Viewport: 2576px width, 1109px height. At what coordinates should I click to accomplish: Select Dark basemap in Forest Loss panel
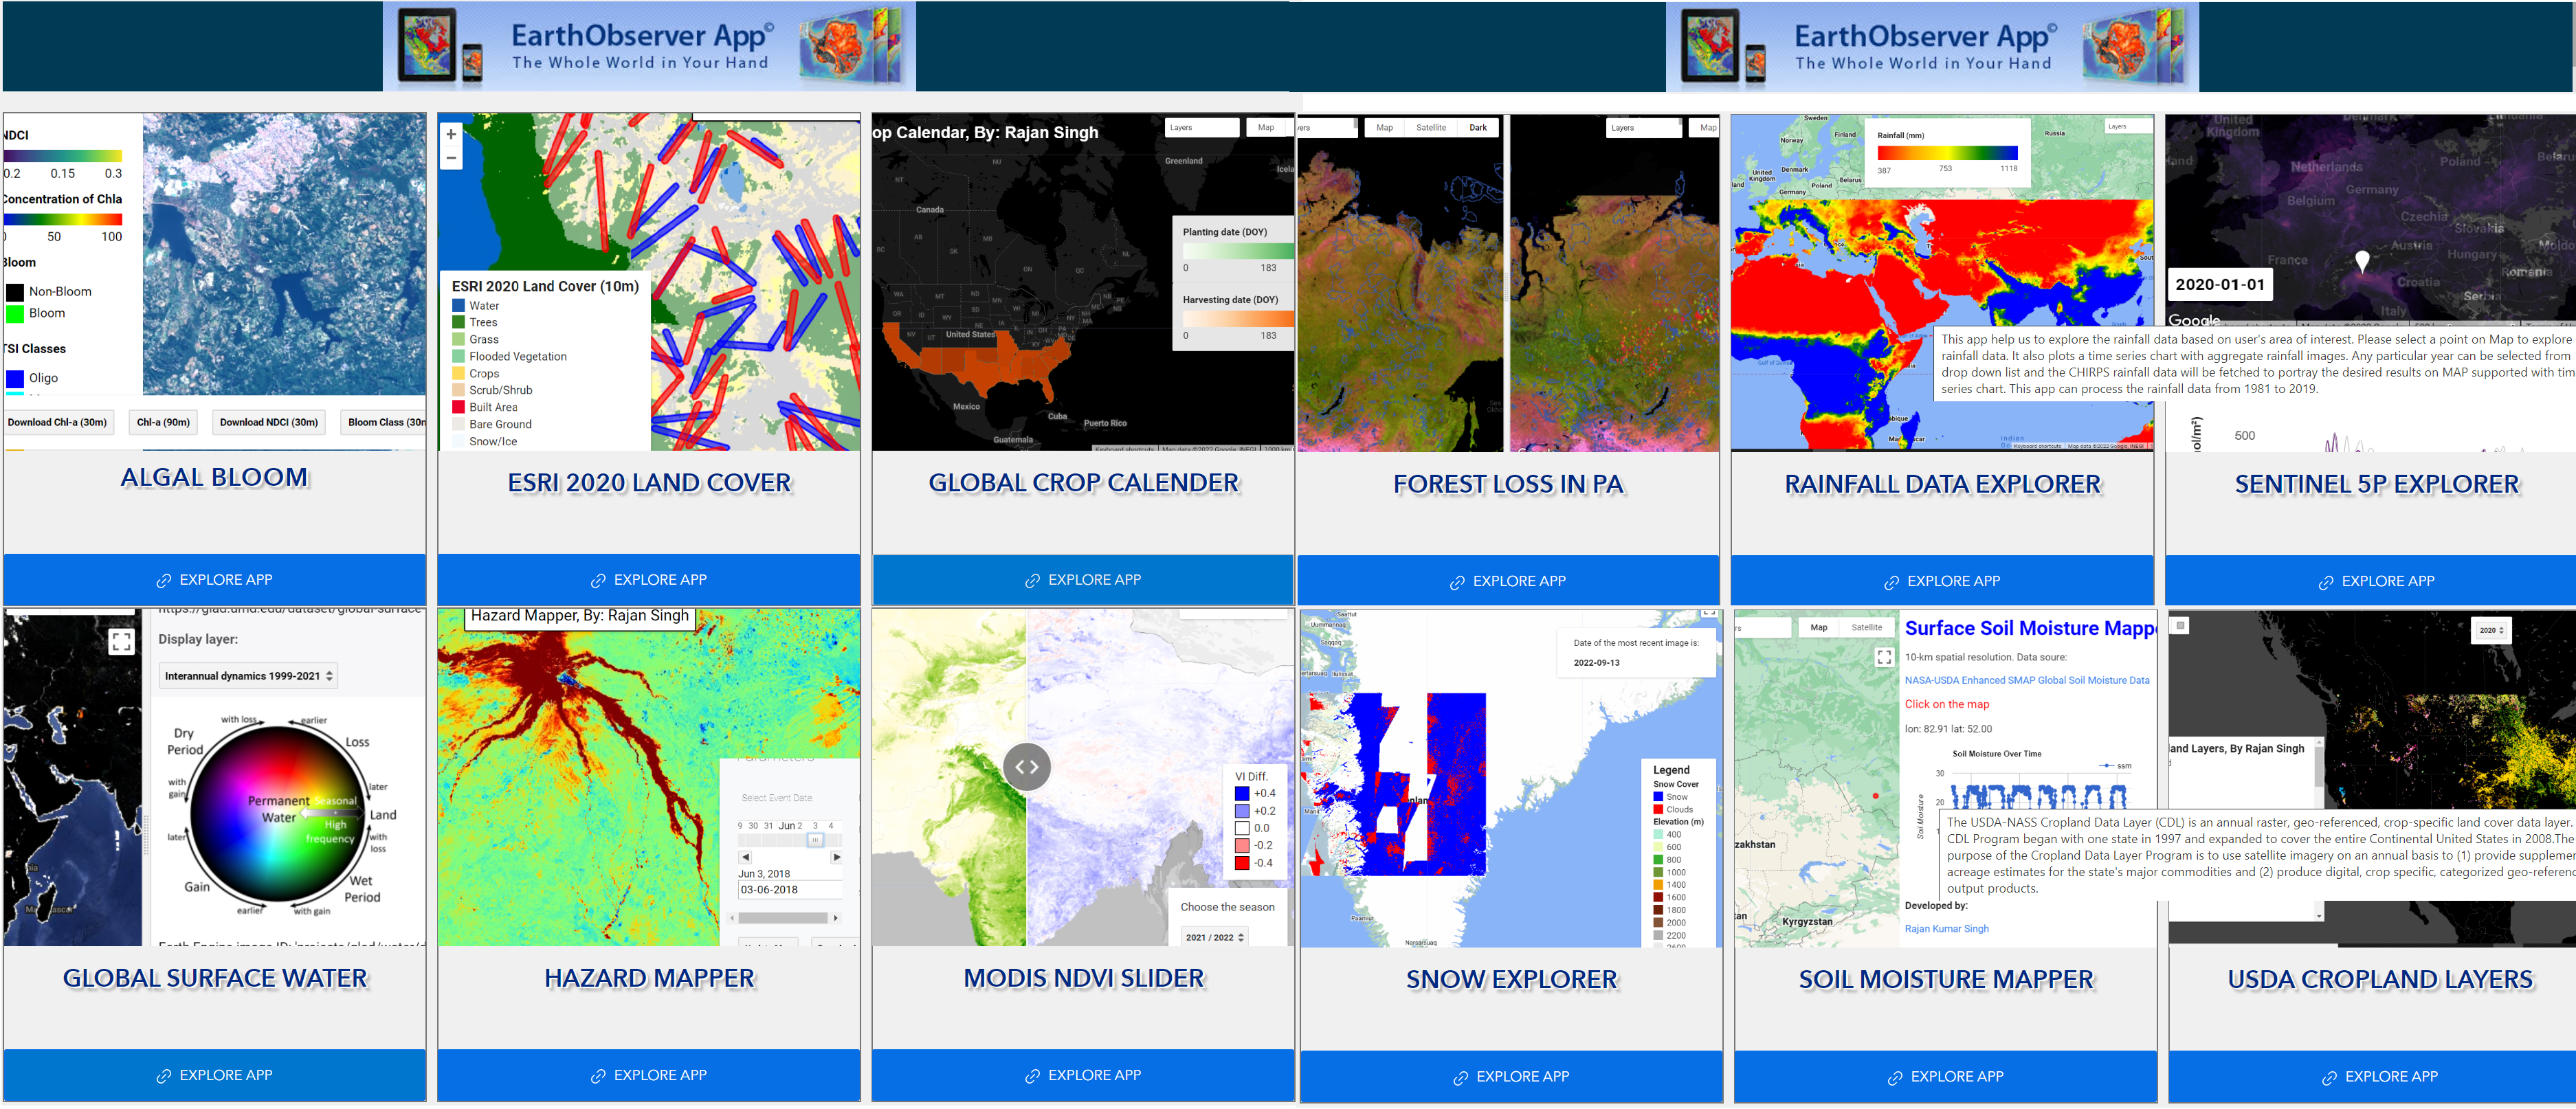pos(1477,128)
